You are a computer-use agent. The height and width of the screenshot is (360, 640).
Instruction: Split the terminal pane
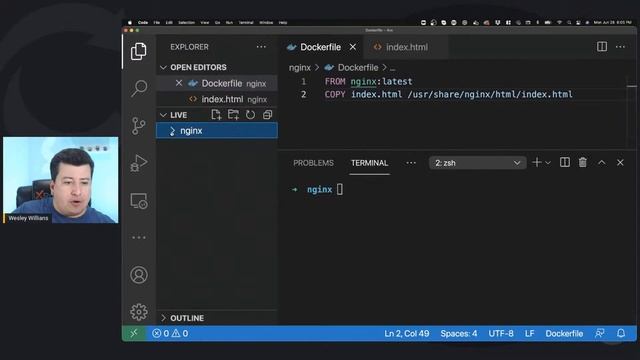coord(565,162)
